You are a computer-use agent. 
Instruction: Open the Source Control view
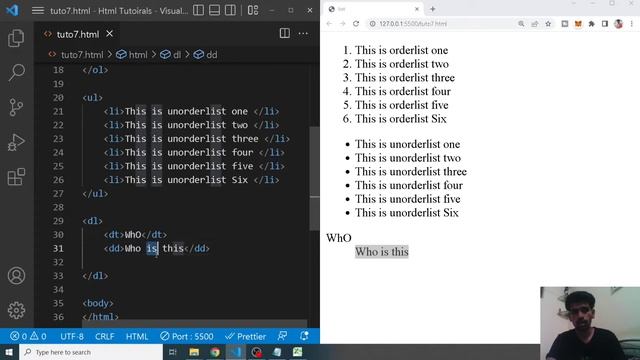(16, 107)
